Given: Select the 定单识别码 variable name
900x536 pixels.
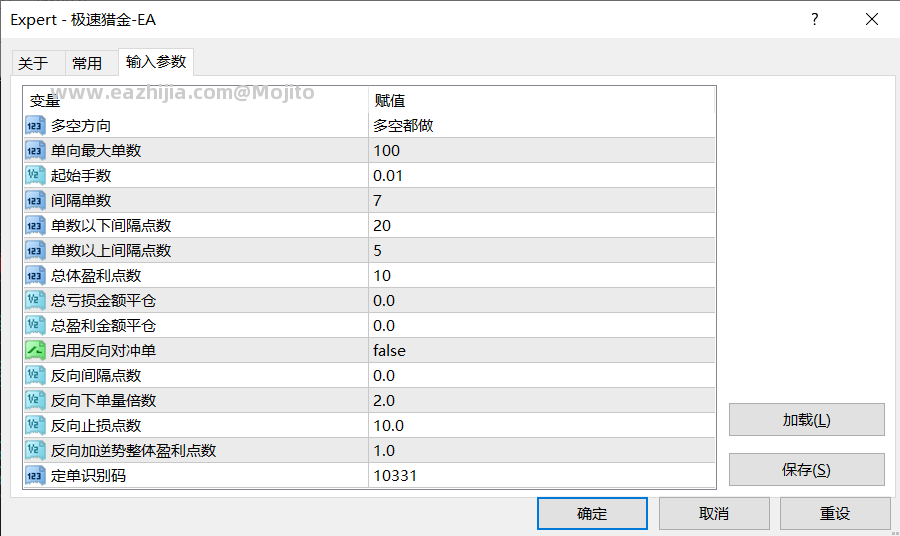Looking at the screenshot, I should click(88, 475).
